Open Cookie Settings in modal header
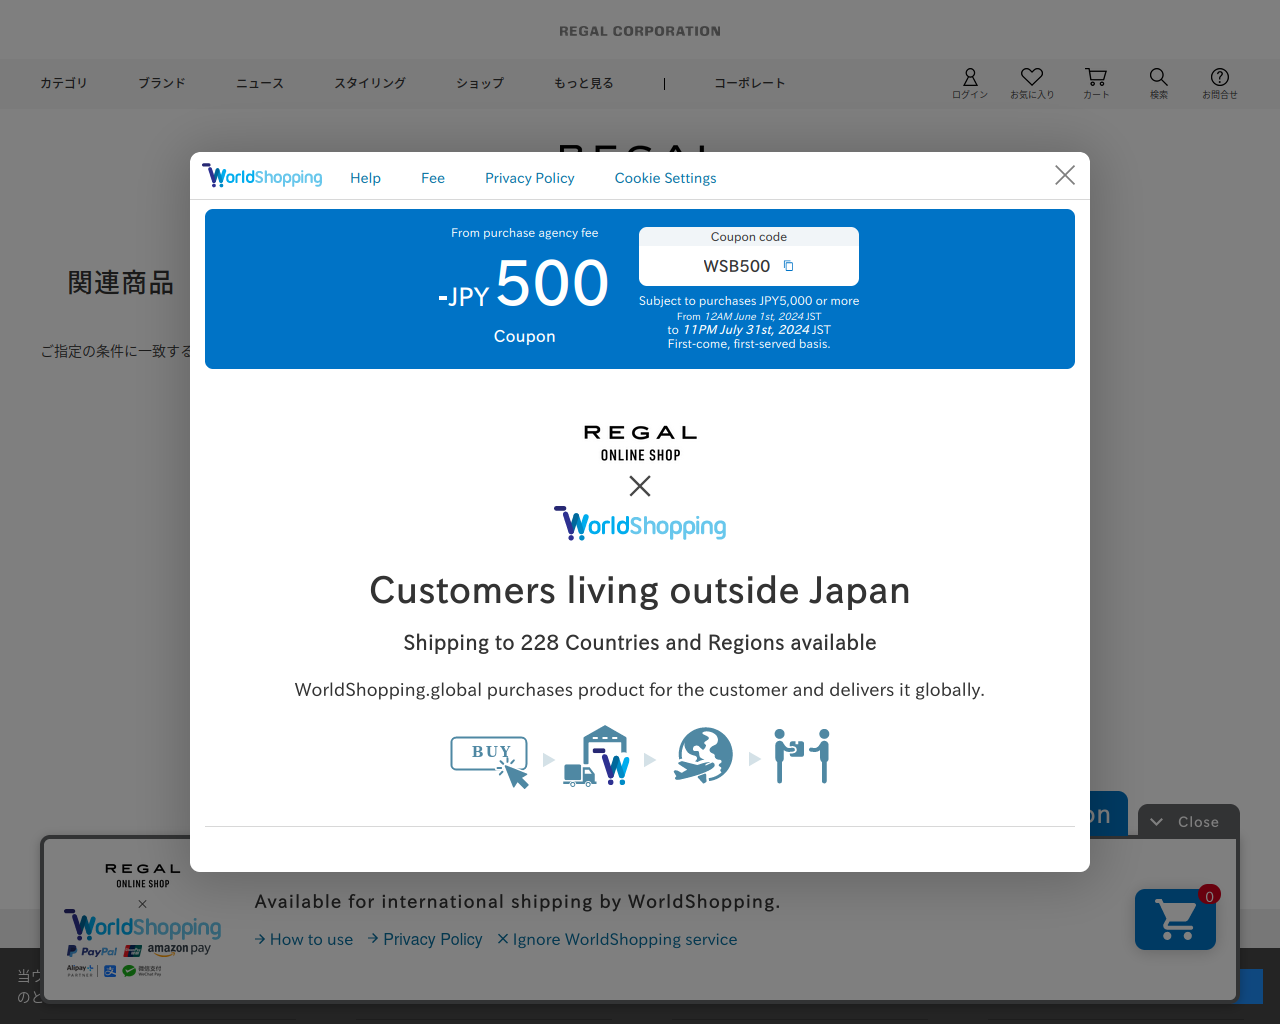The height and width of the screenshot is (1024, 1280). coord(665,178)
